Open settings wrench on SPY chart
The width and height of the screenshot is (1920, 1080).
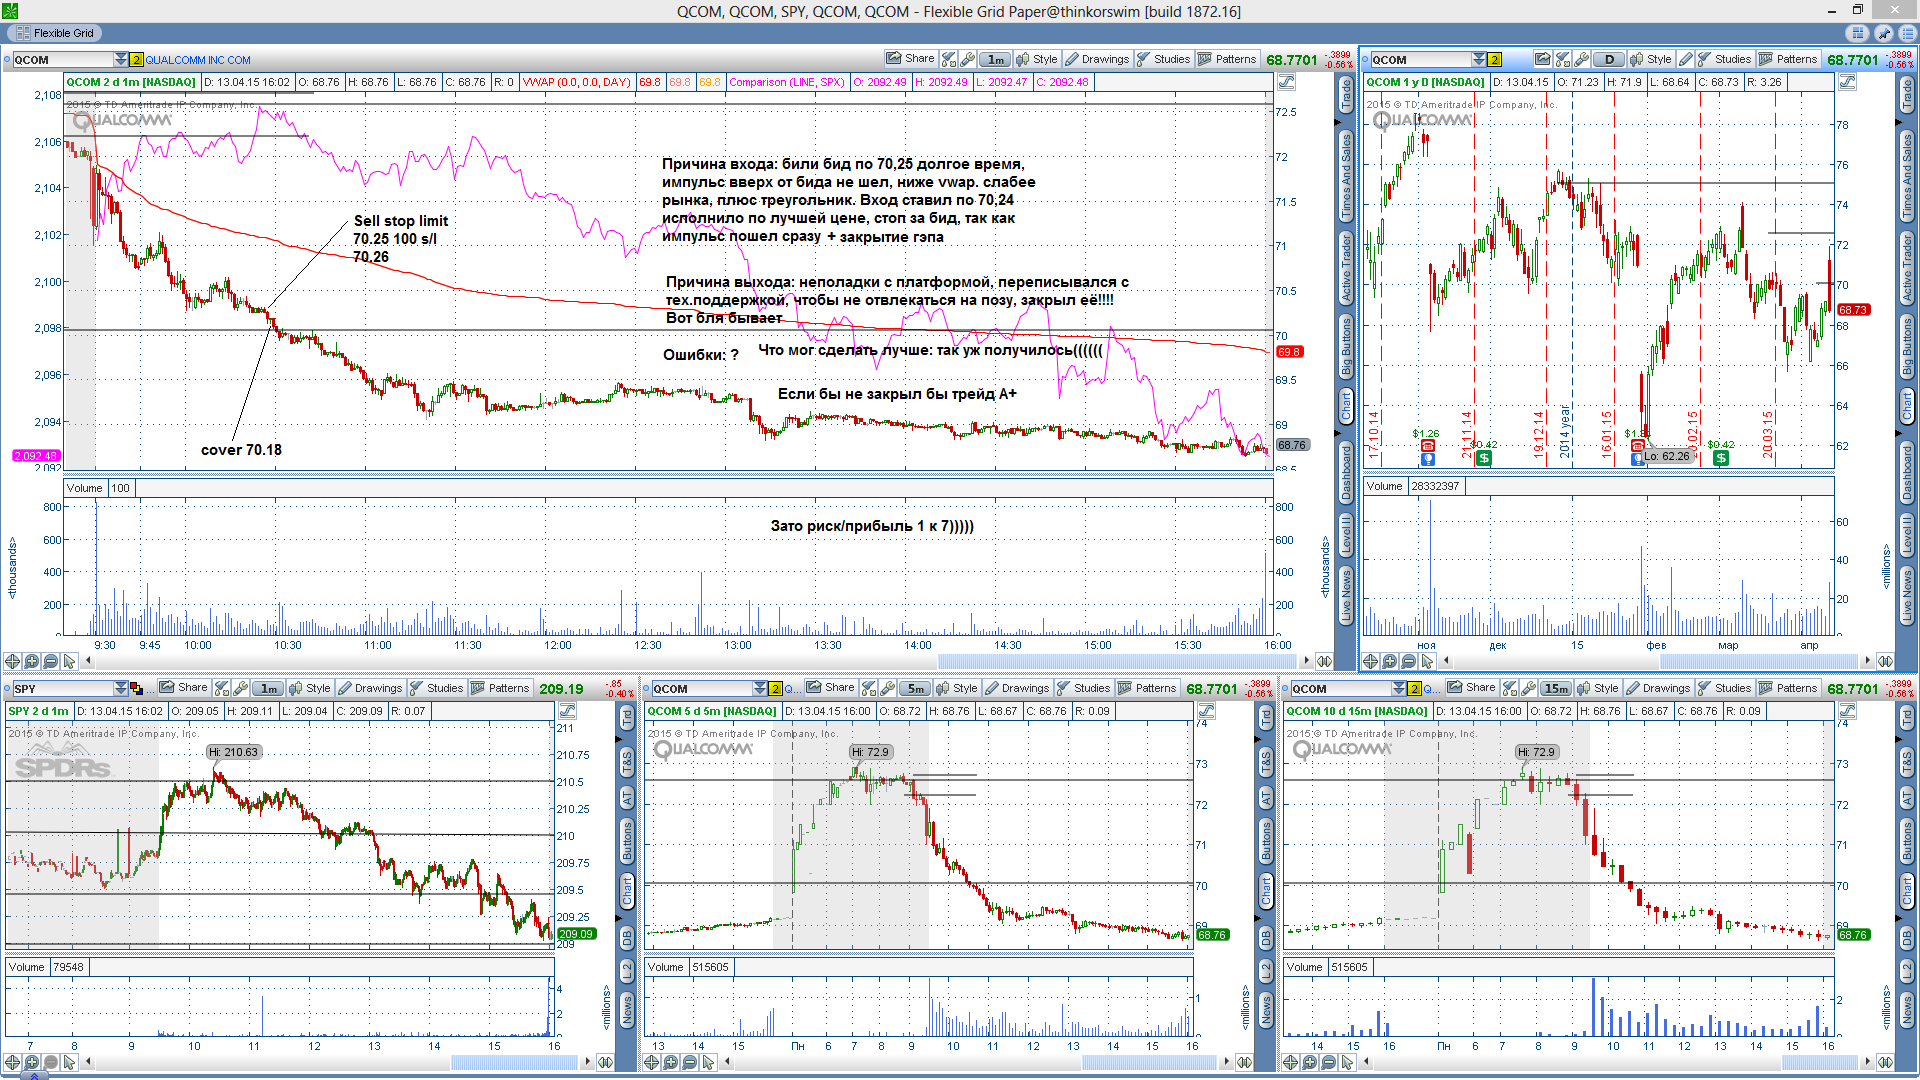240,688
